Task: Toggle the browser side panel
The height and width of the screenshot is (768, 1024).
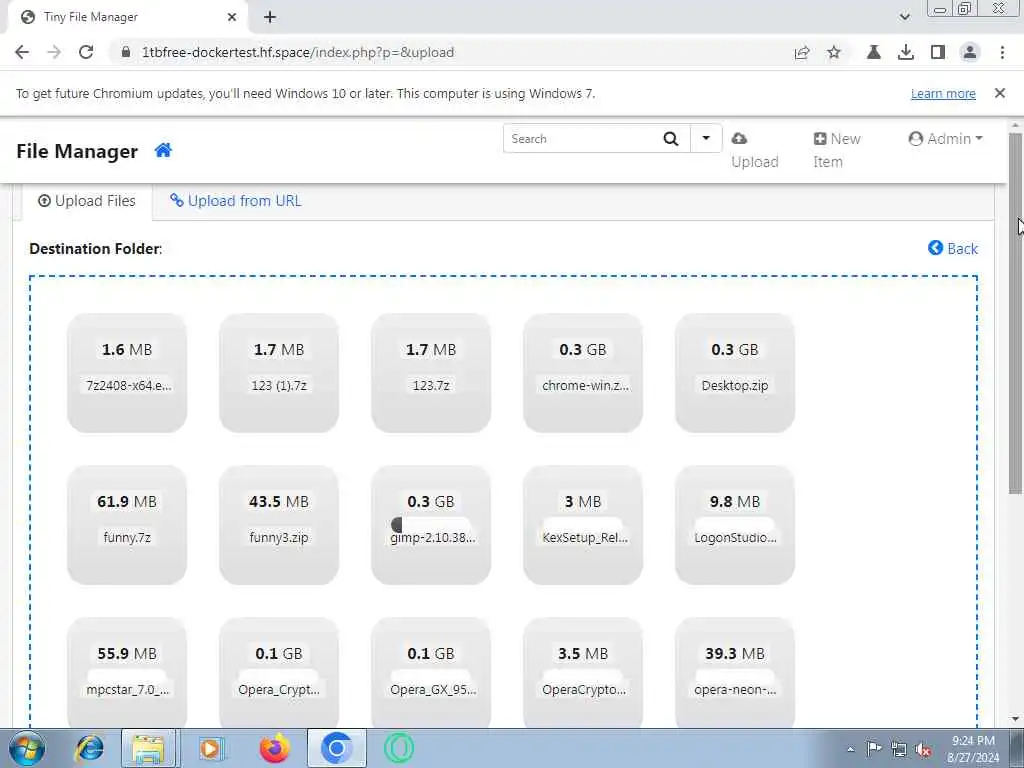Action: coord(938,52)
